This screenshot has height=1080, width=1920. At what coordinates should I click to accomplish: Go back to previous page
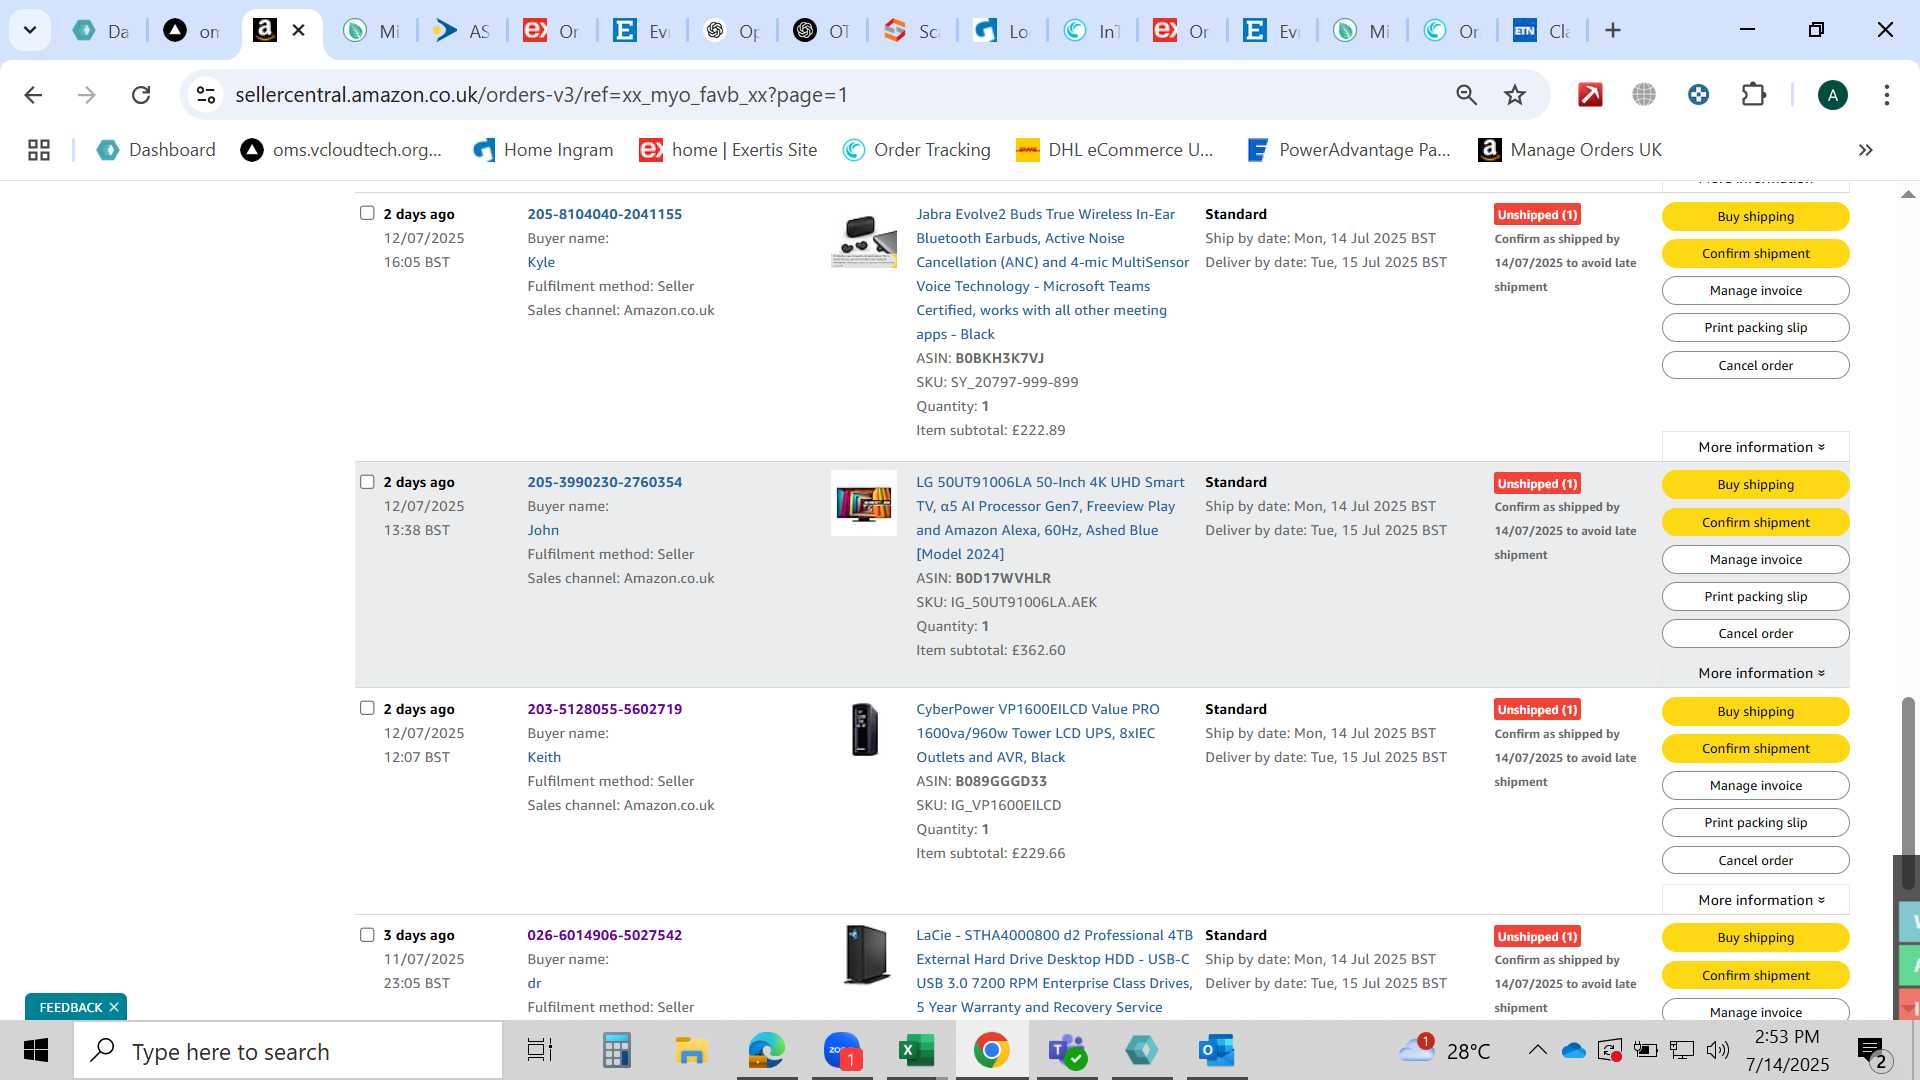pos(33,95)
